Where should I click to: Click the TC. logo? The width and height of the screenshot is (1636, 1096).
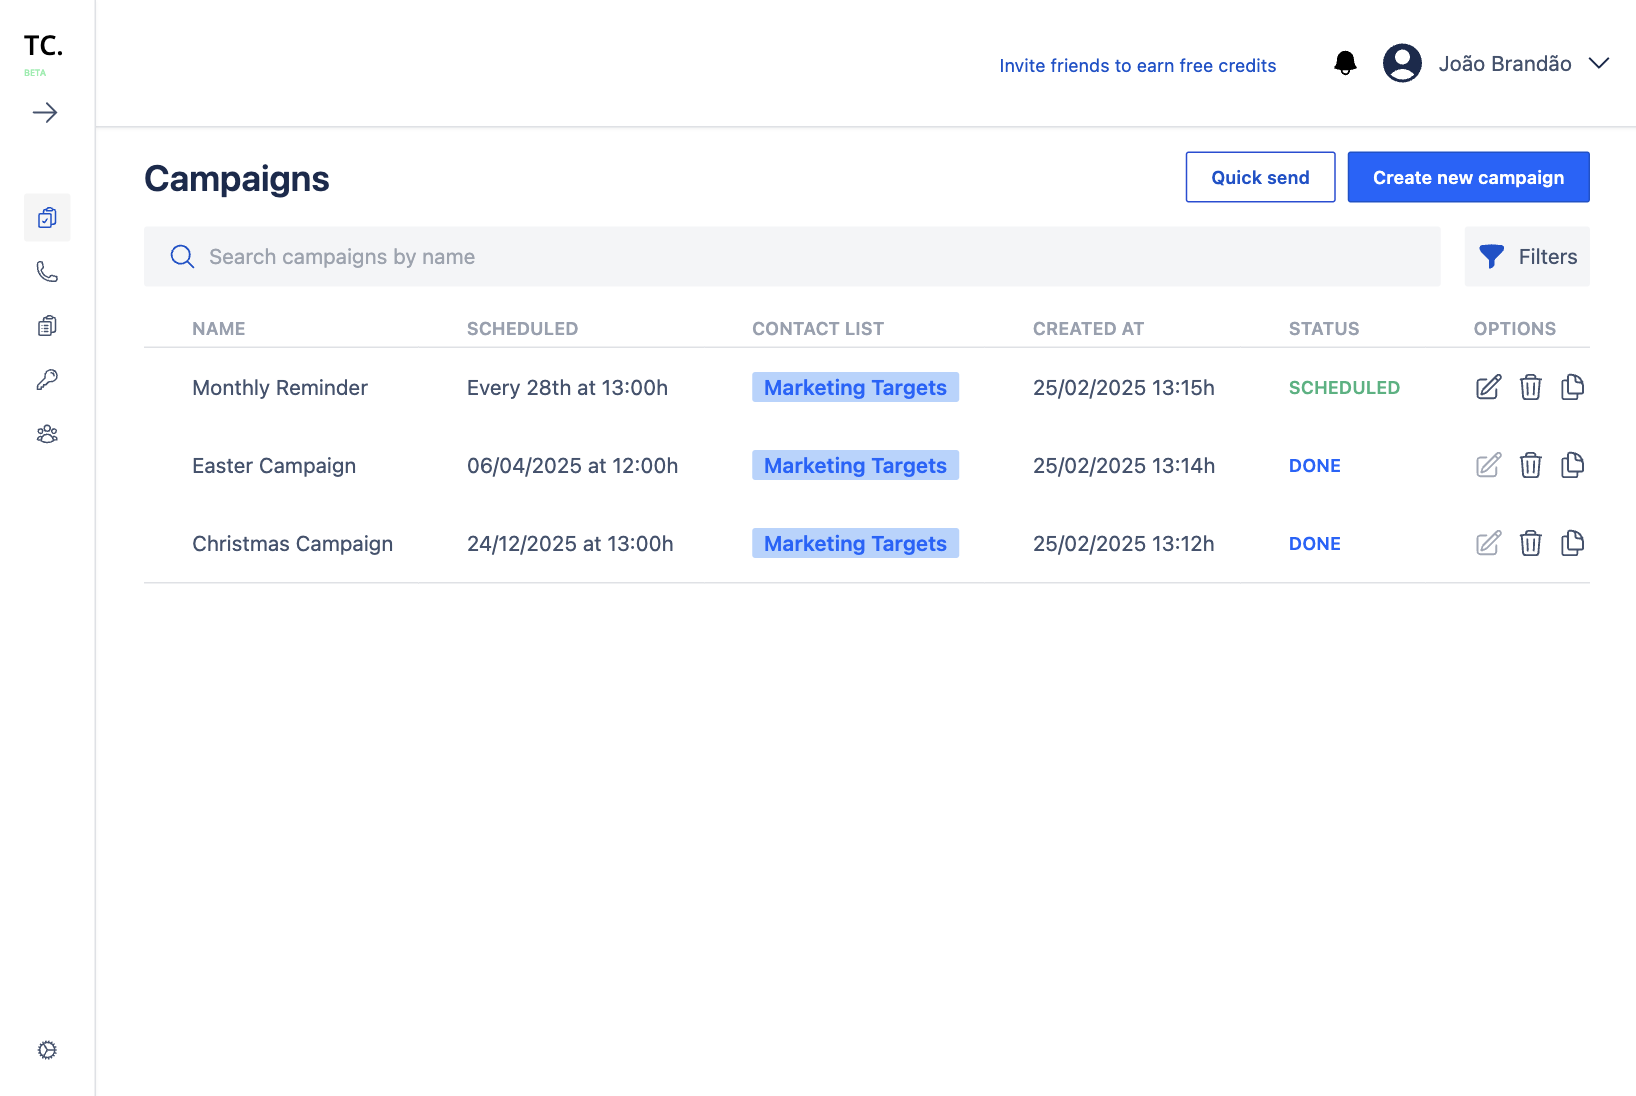(x=43, y=46)
